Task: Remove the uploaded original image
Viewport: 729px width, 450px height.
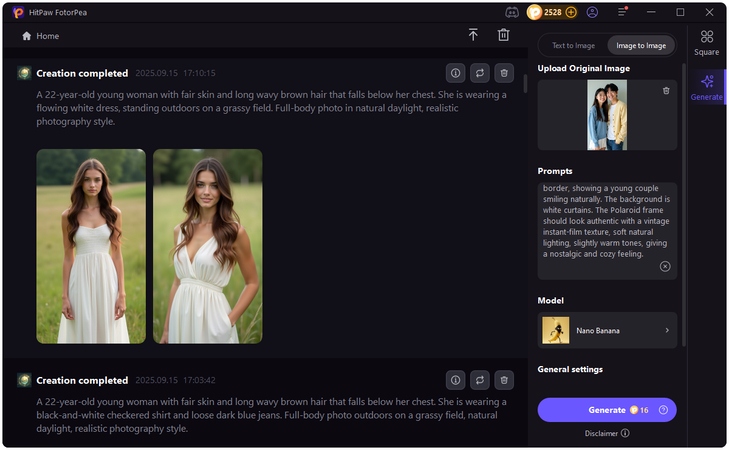Action: click(666, 91)
